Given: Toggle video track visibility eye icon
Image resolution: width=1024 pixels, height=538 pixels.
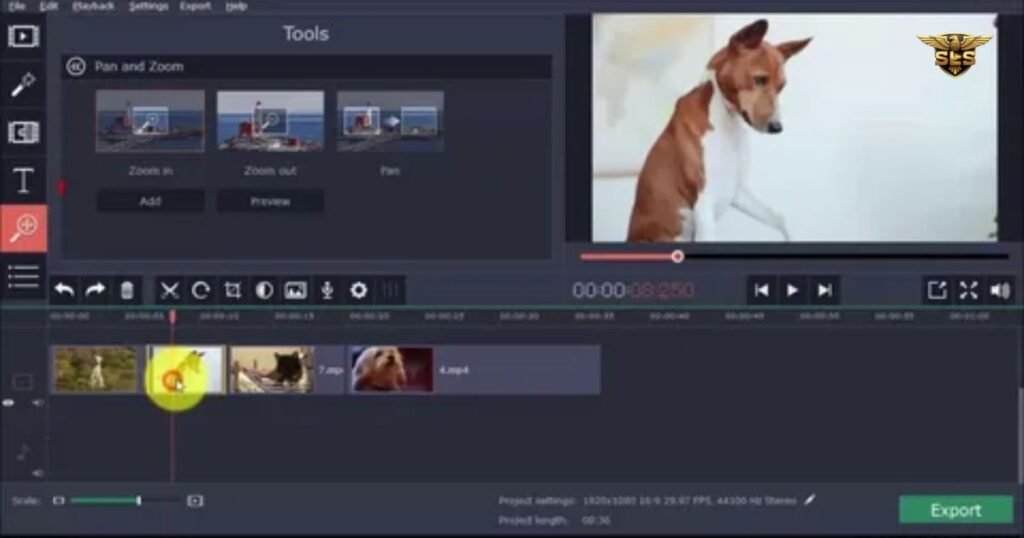Looking at the screenshot, I should tap(9, 402).
